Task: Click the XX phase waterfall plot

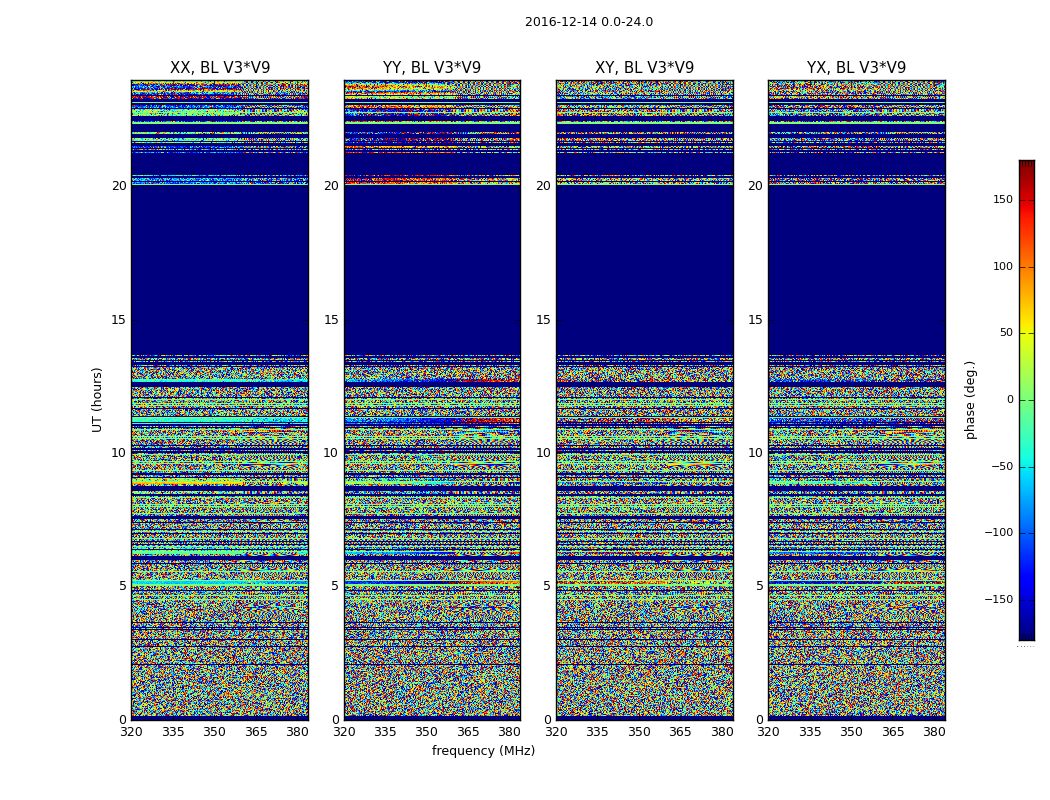Action: click(x=220, y=400)
